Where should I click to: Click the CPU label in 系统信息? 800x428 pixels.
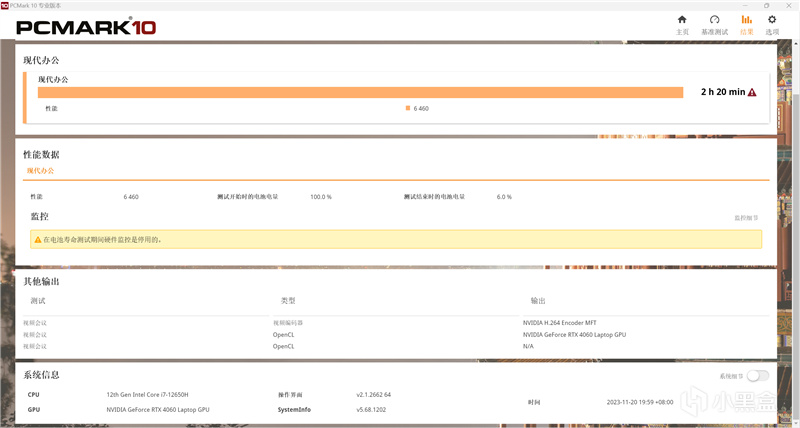pos(34,395)
